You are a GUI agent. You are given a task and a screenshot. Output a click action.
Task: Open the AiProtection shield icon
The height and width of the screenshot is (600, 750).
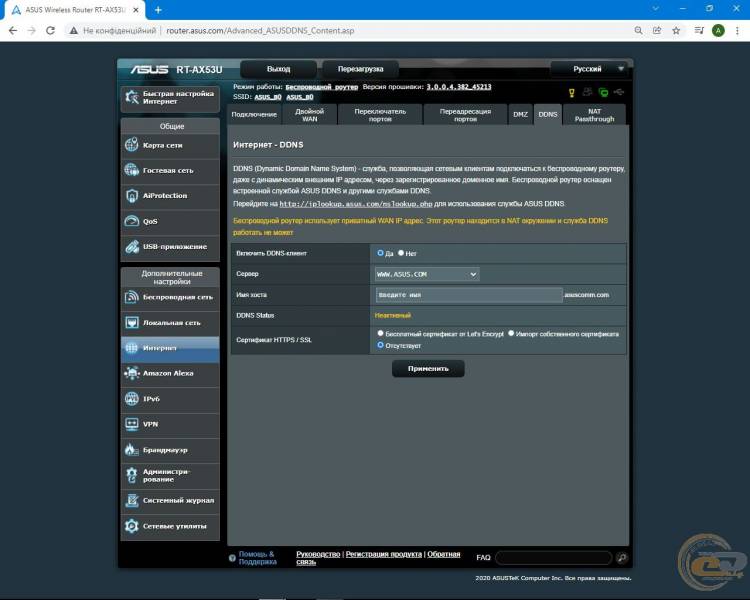[132, 196]
